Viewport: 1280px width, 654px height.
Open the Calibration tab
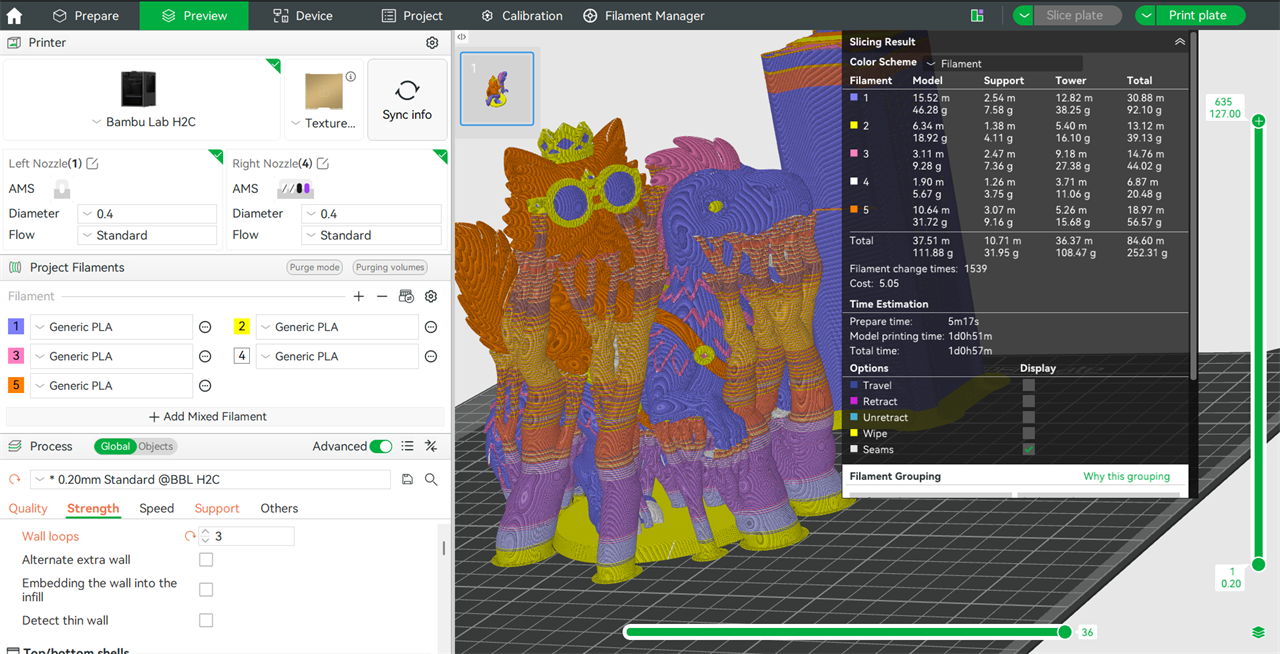pos(522,16)
